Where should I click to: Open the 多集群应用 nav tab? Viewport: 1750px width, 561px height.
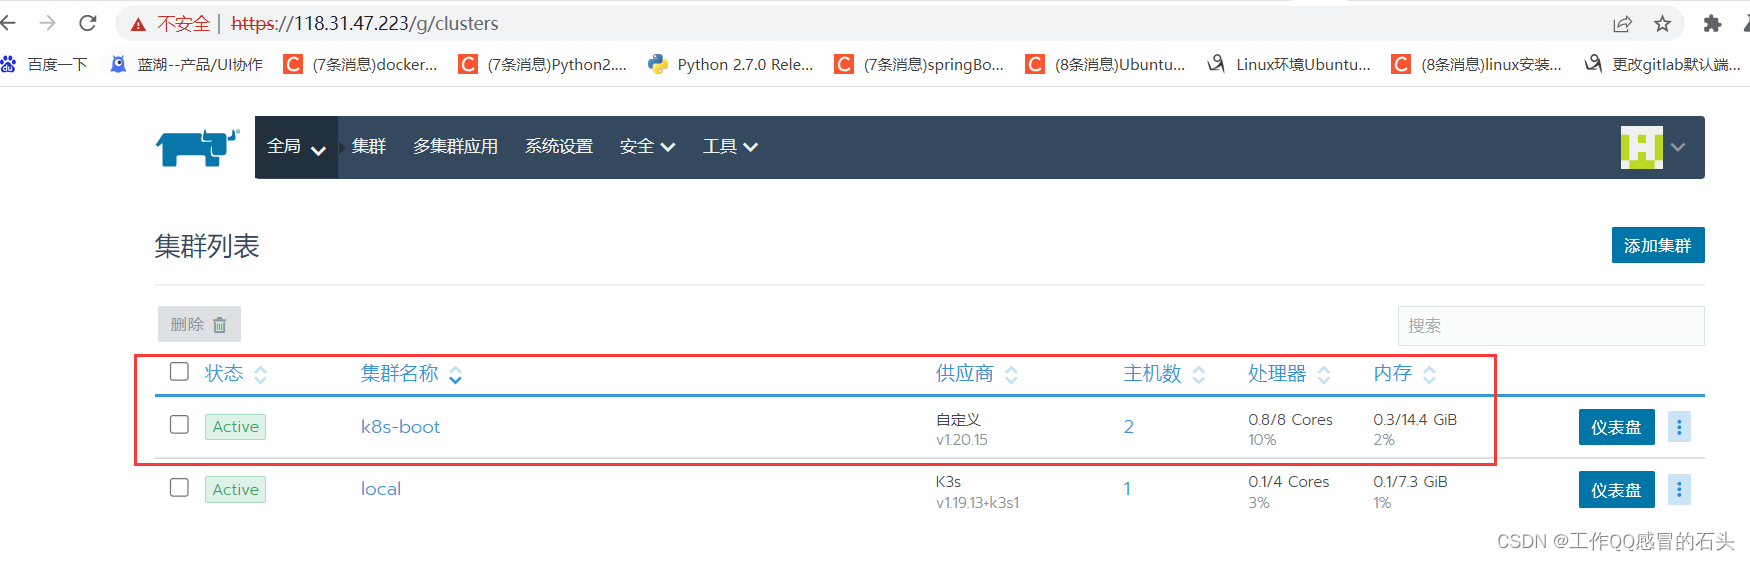click(456, 147)
